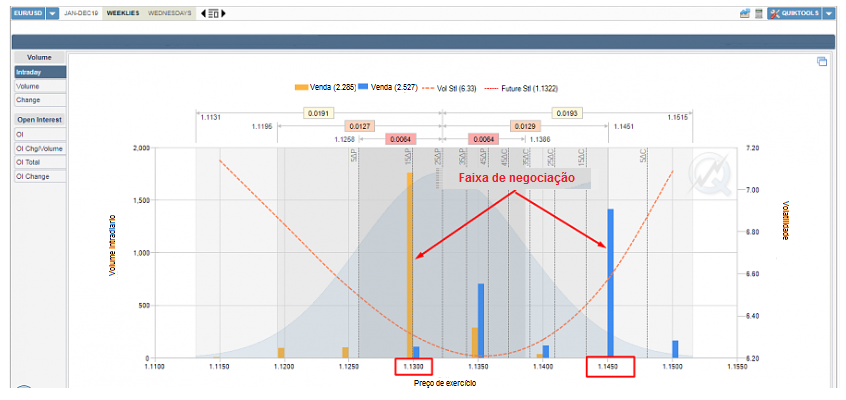Go to previous expiration with left arrow

click(x=204, y=13)
